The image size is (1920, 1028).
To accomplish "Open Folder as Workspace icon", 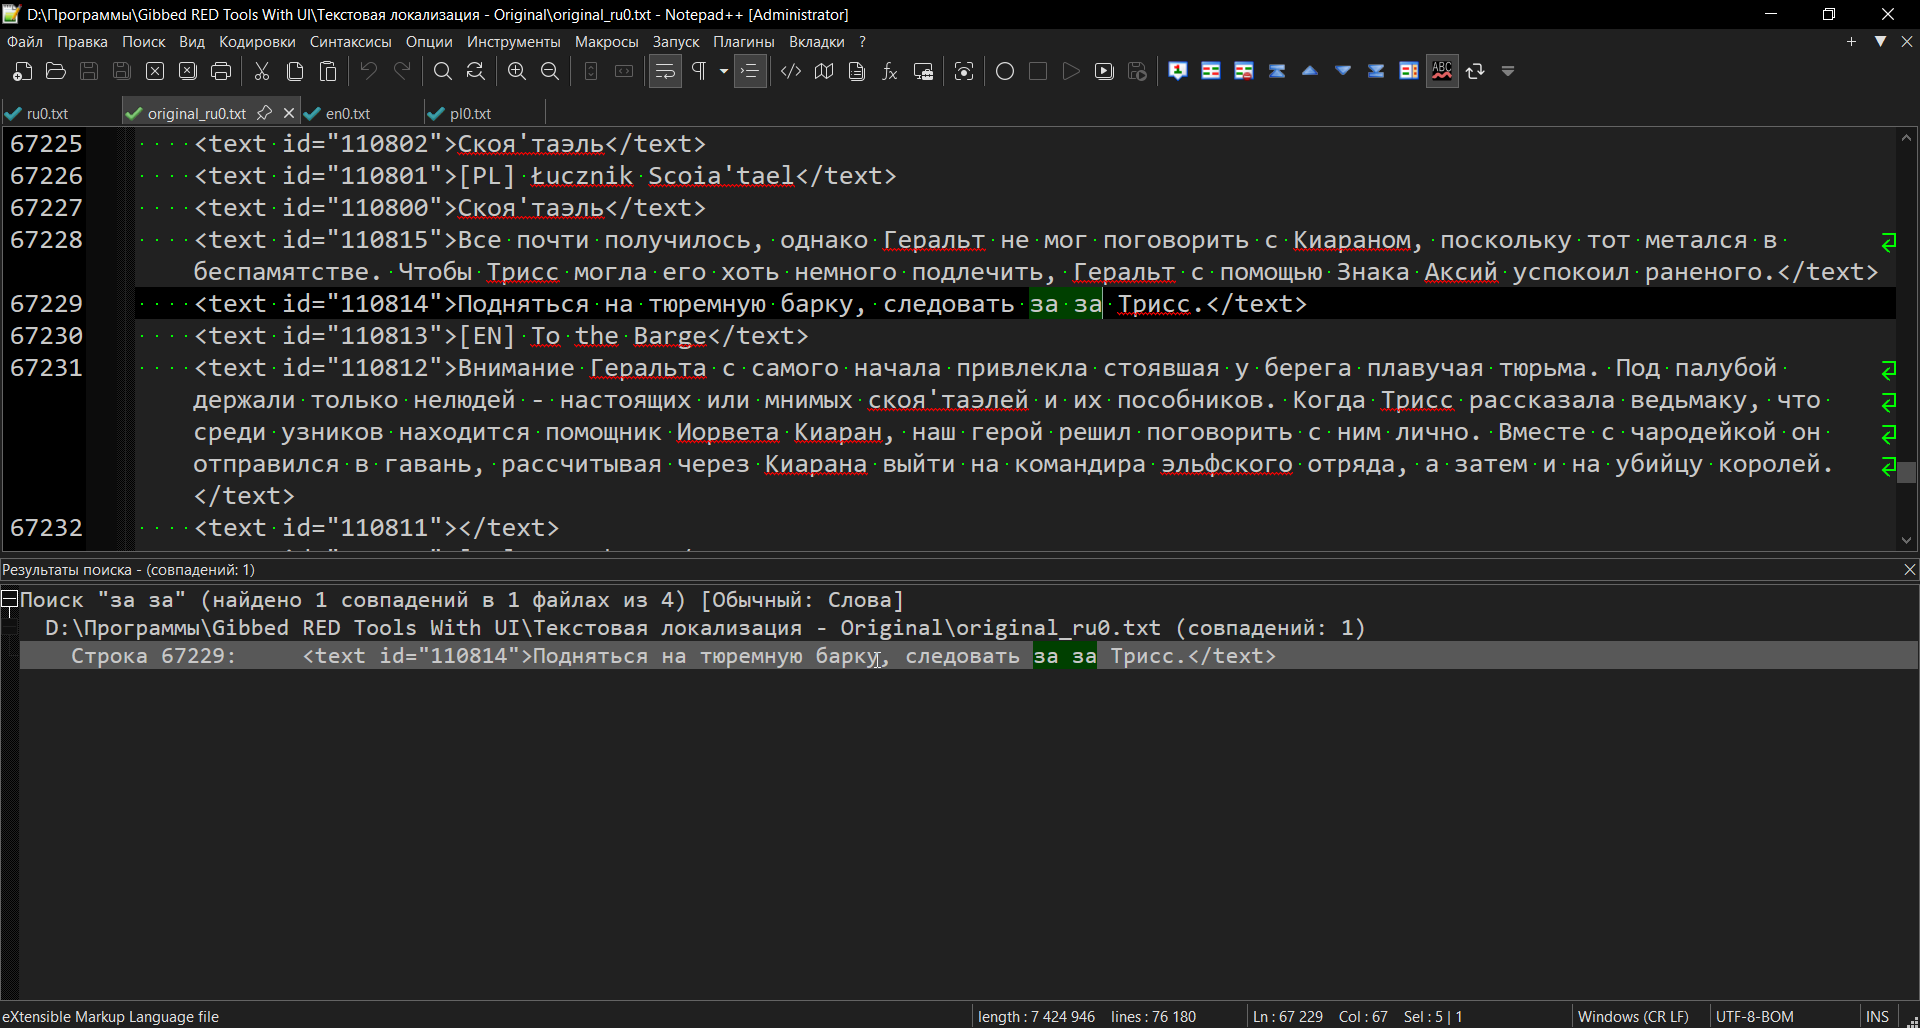I will point(923,71).
